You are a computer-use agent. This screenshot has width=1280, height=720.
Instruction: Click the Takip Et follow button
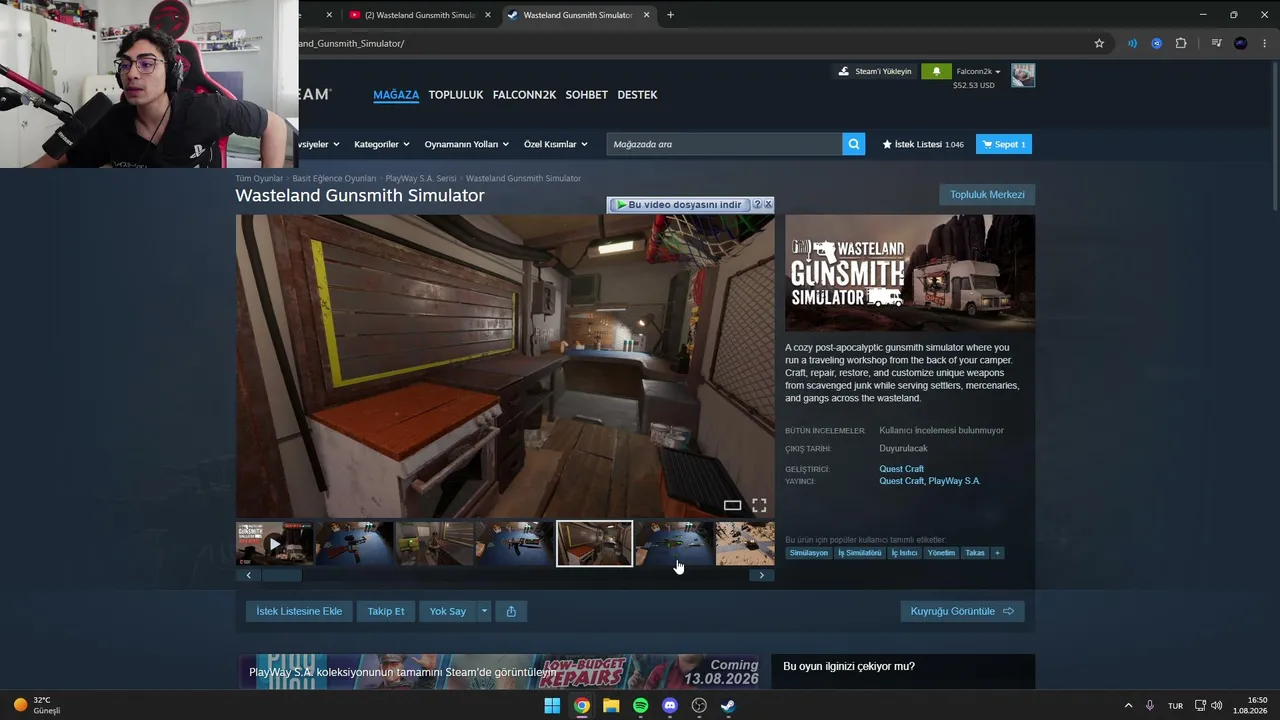tap(386, 611)
